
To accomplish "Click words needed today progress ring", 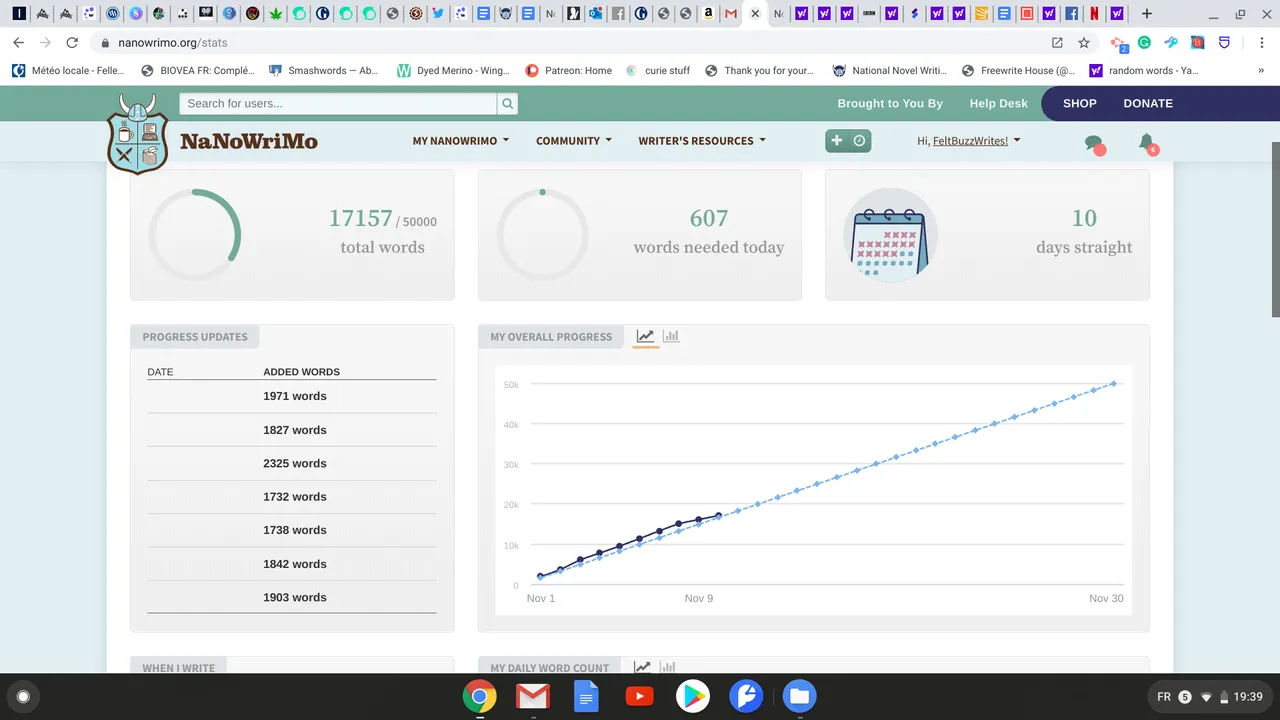I will [x=543, y=234].
